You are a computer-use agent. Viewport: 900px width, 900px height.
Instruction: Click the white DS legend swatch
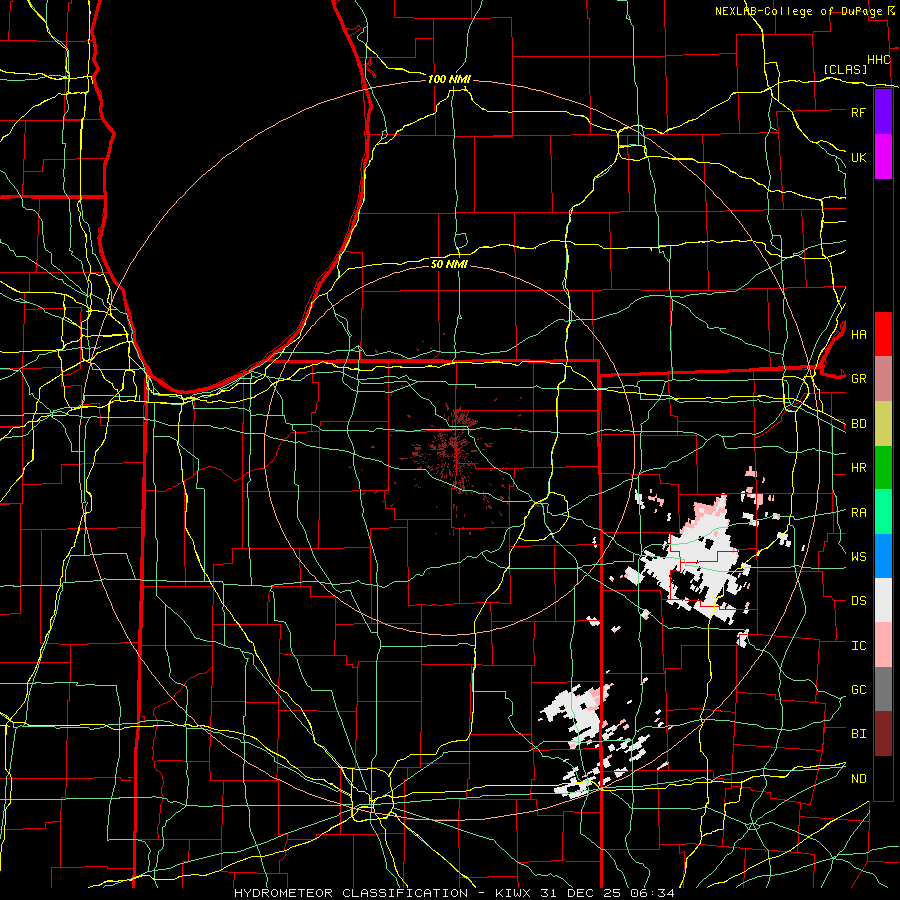(883, 600)
